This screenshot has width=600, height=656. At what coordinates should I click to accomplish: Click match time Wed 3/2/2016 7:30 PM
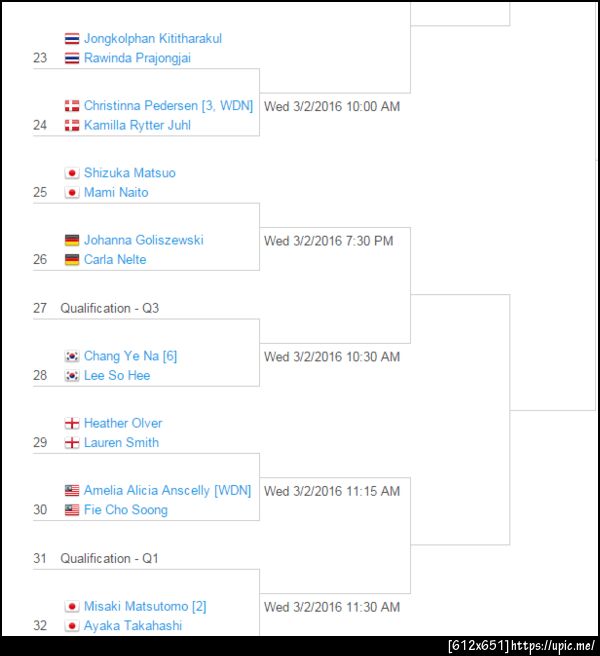coord(328,241)
